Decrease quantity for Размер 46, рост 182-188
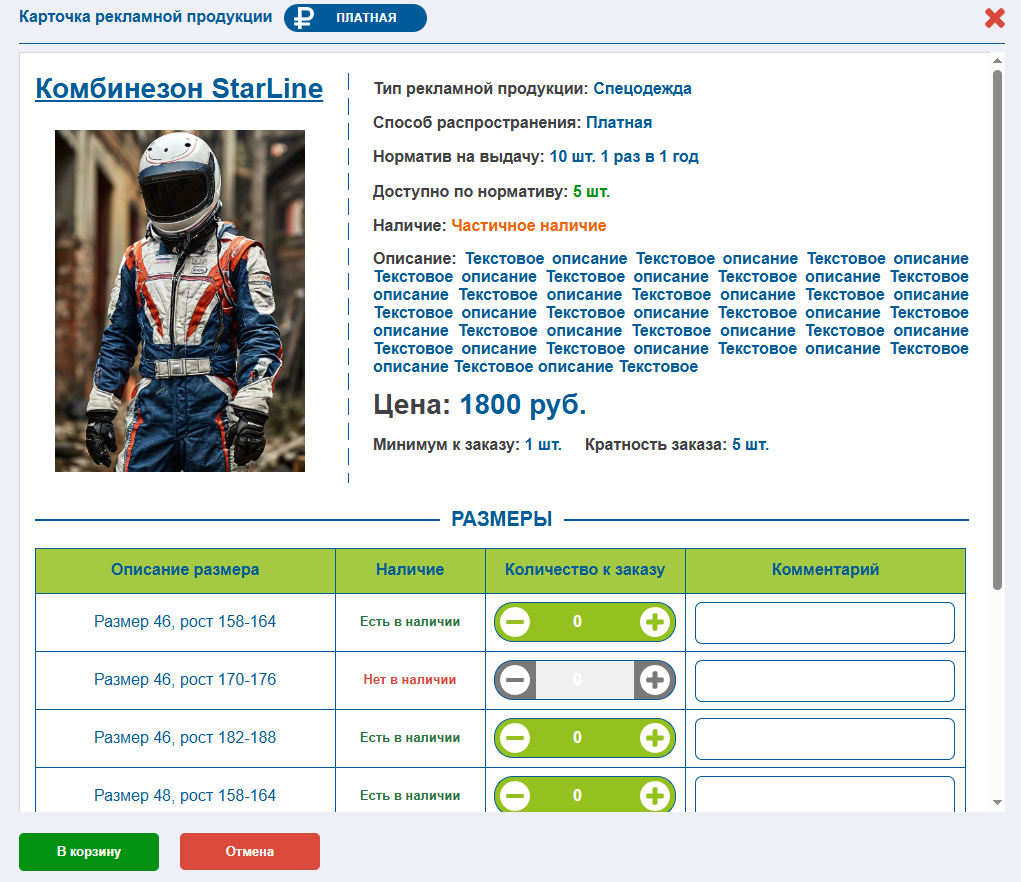This screenshot has height=882, width=1021. coord(514,738)
